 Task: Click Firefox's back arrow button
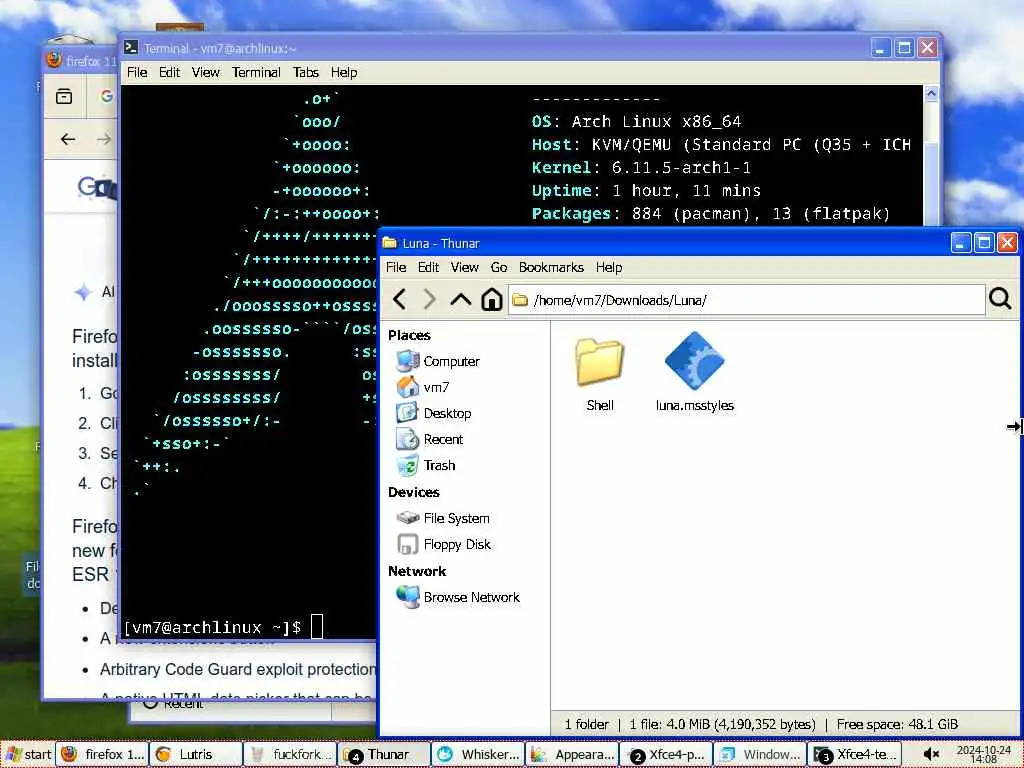pos(67,139)
